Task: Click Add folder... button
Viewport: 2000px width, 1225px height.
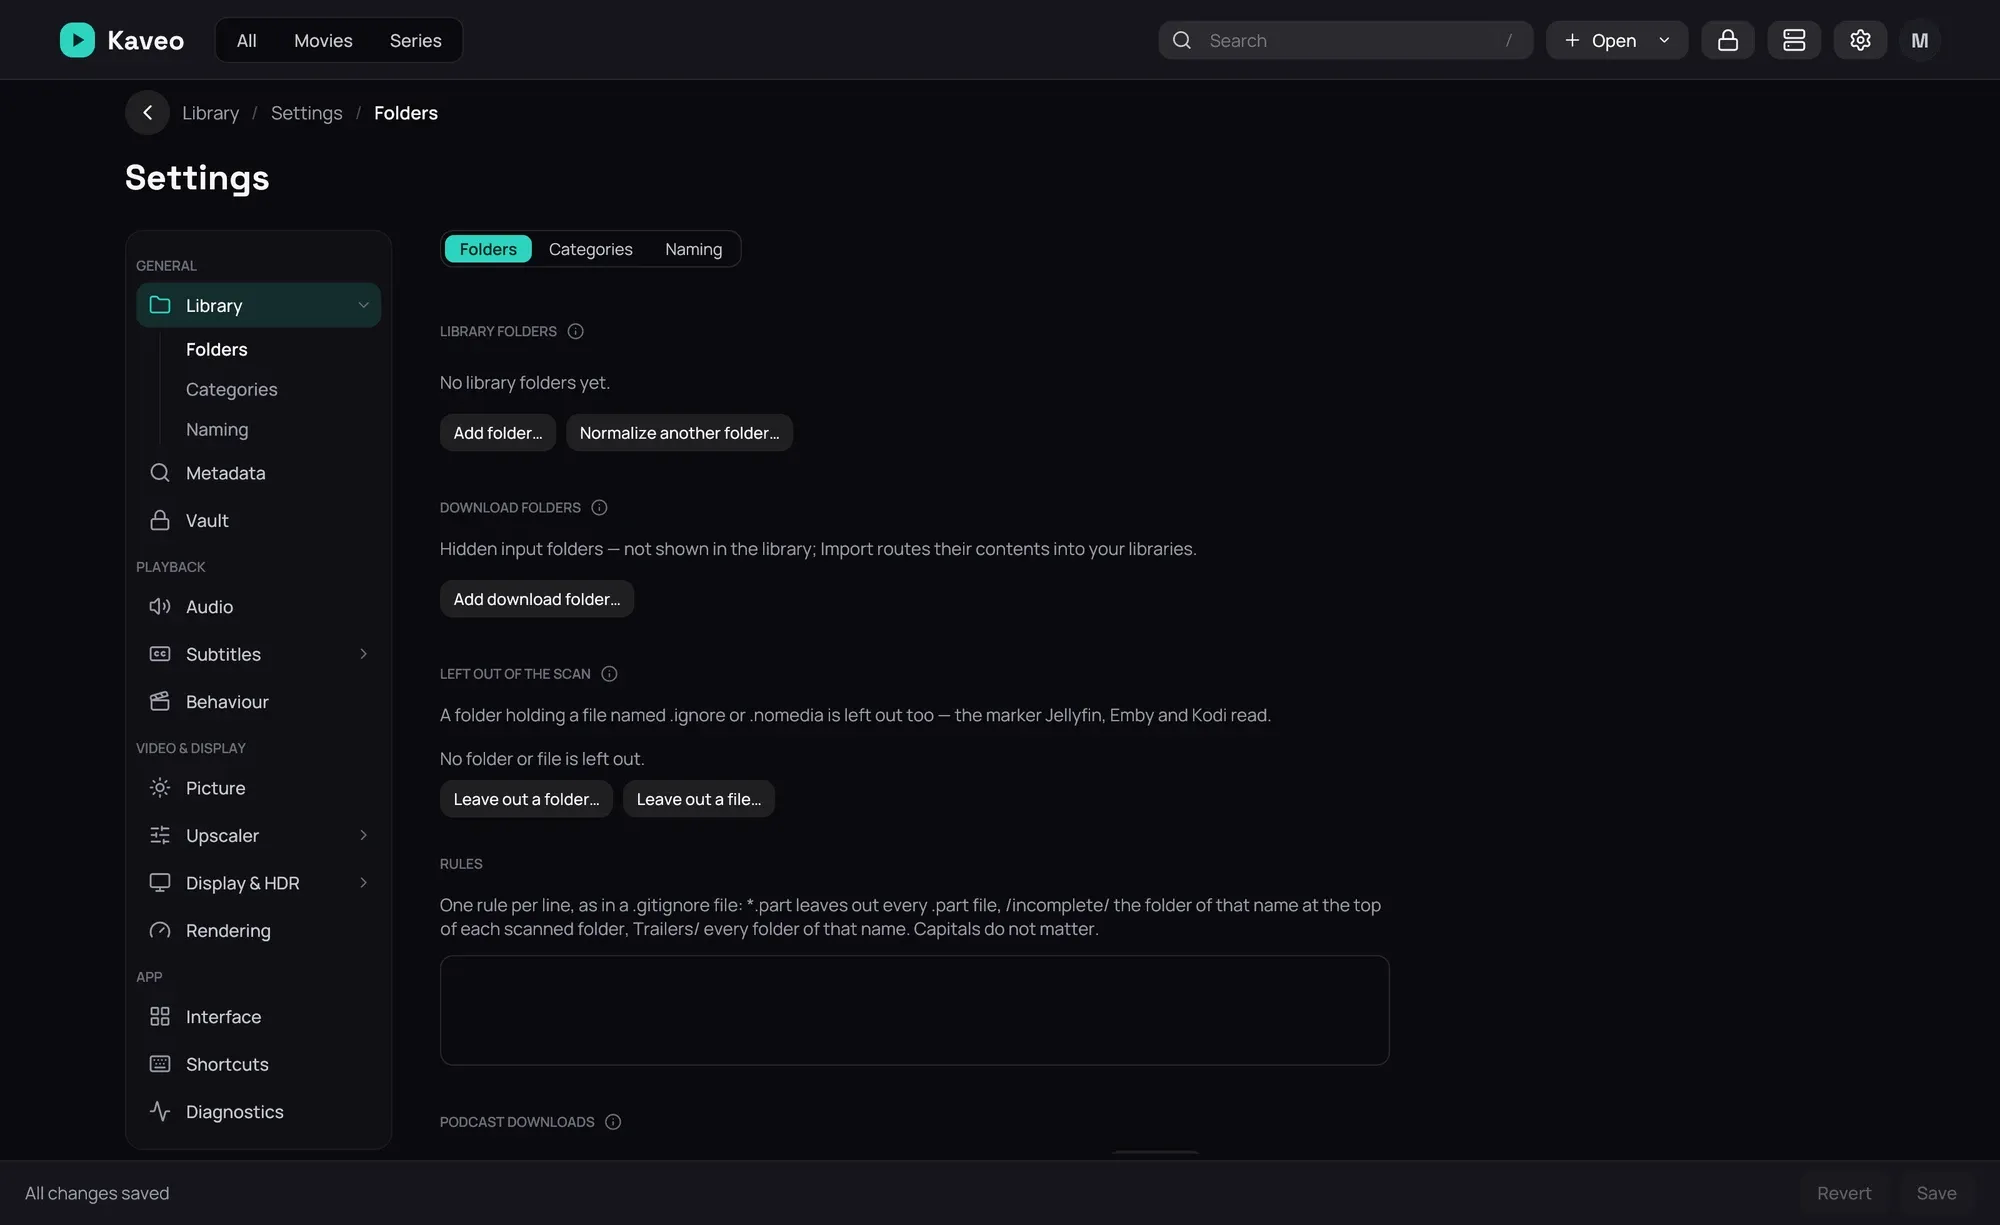Action: tap(497, 433)
